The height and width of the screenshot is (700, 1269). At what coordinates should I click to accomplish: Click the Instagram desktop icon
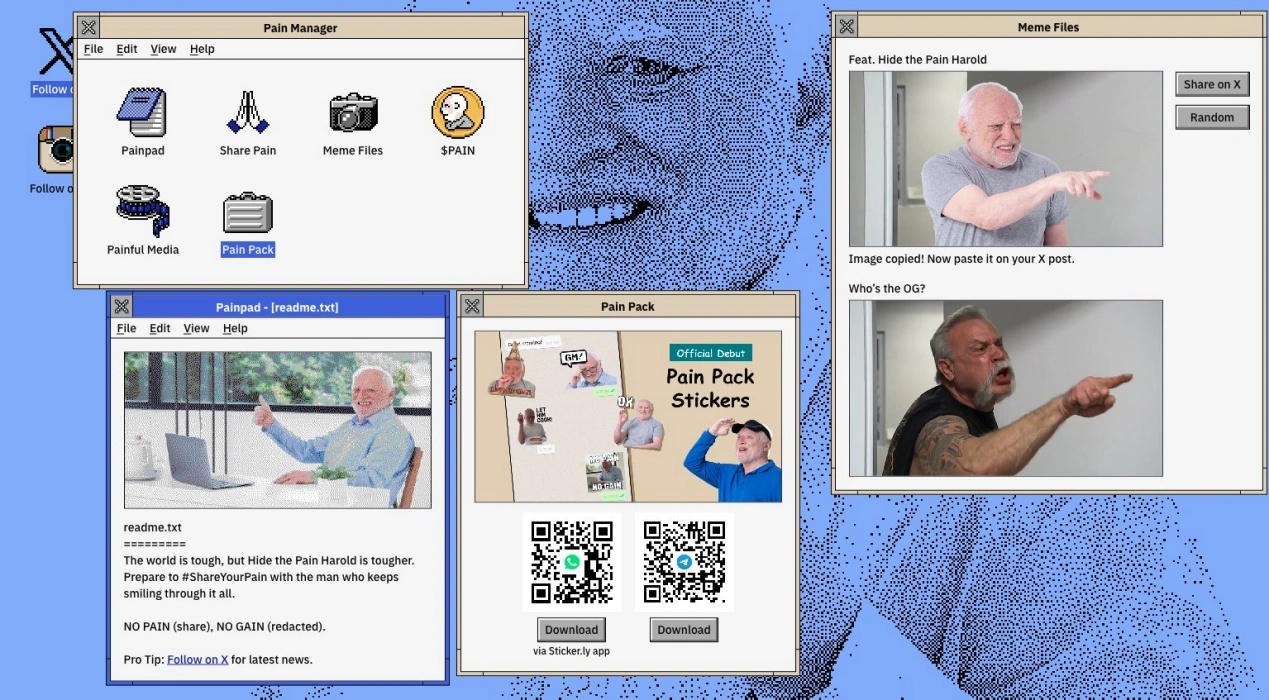[56, 151]
